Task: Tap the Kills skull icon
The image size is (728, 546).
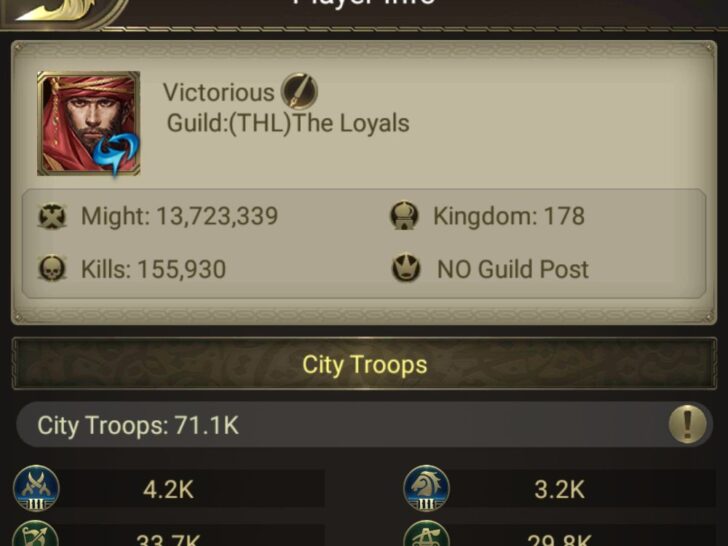Action: 52,268
